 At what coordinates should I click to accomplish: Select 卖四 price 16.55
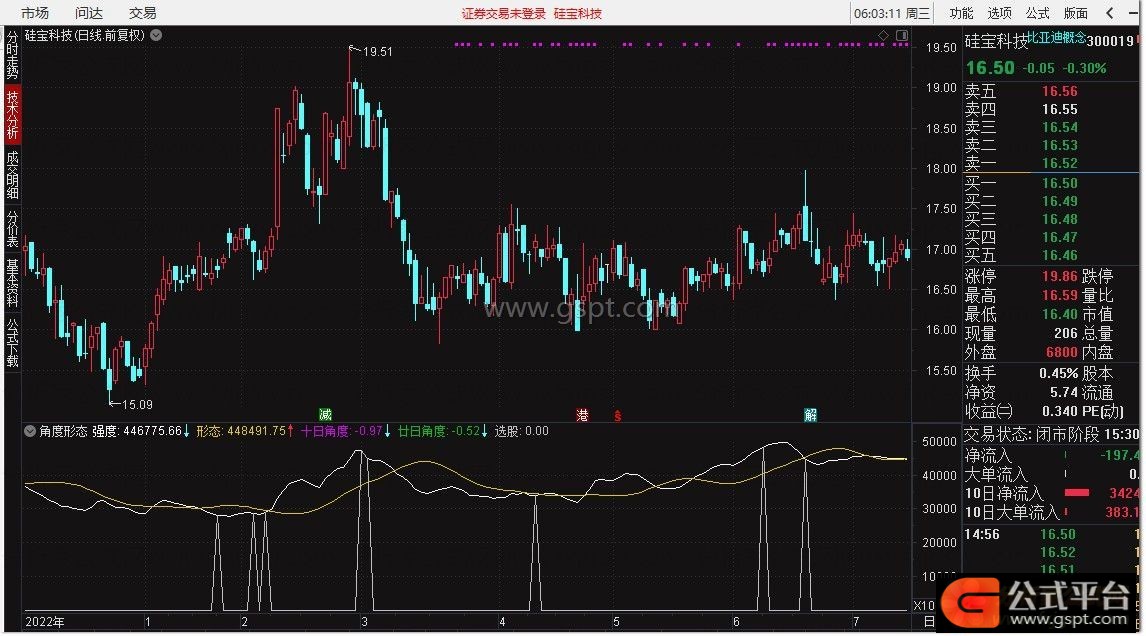click(1060, 110)
